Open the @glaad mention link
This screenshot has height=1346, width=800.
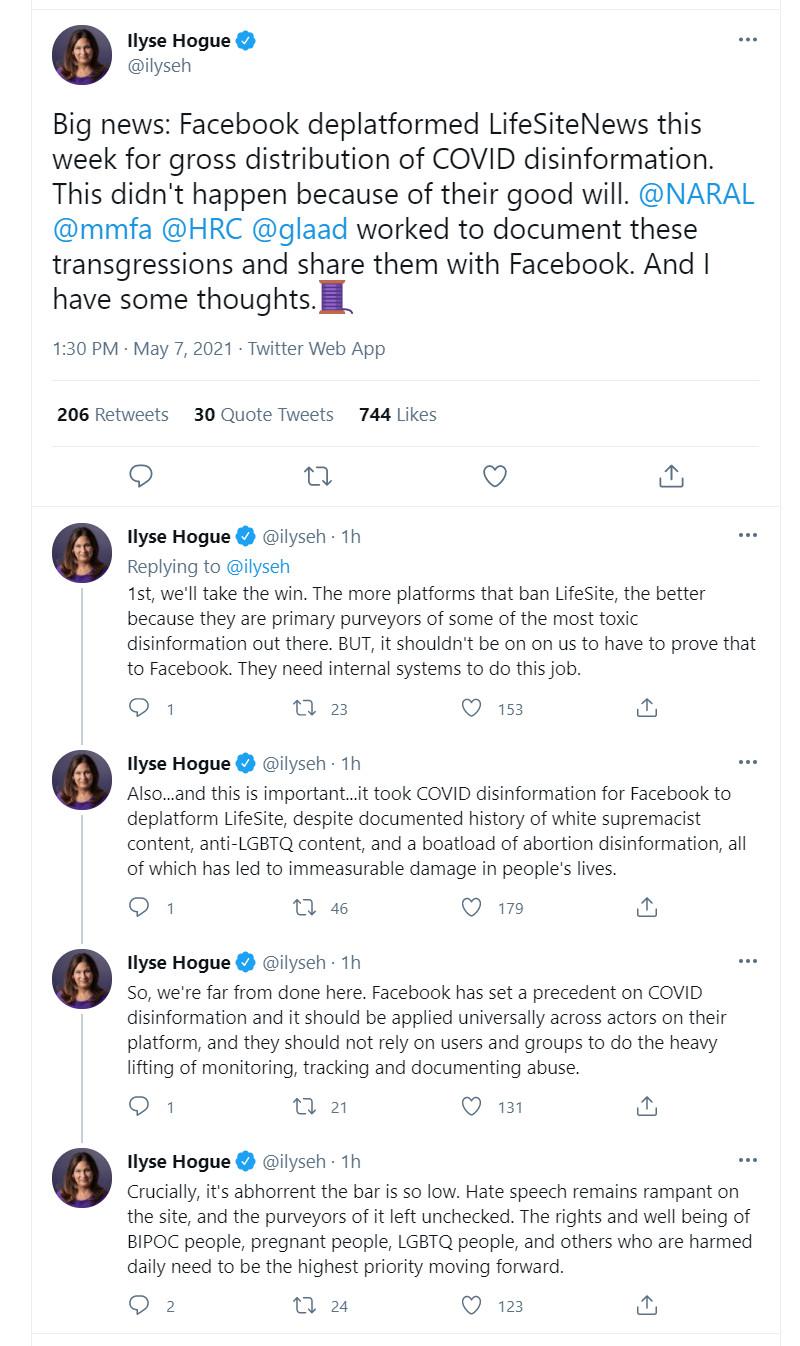click(x=300, y=229)
